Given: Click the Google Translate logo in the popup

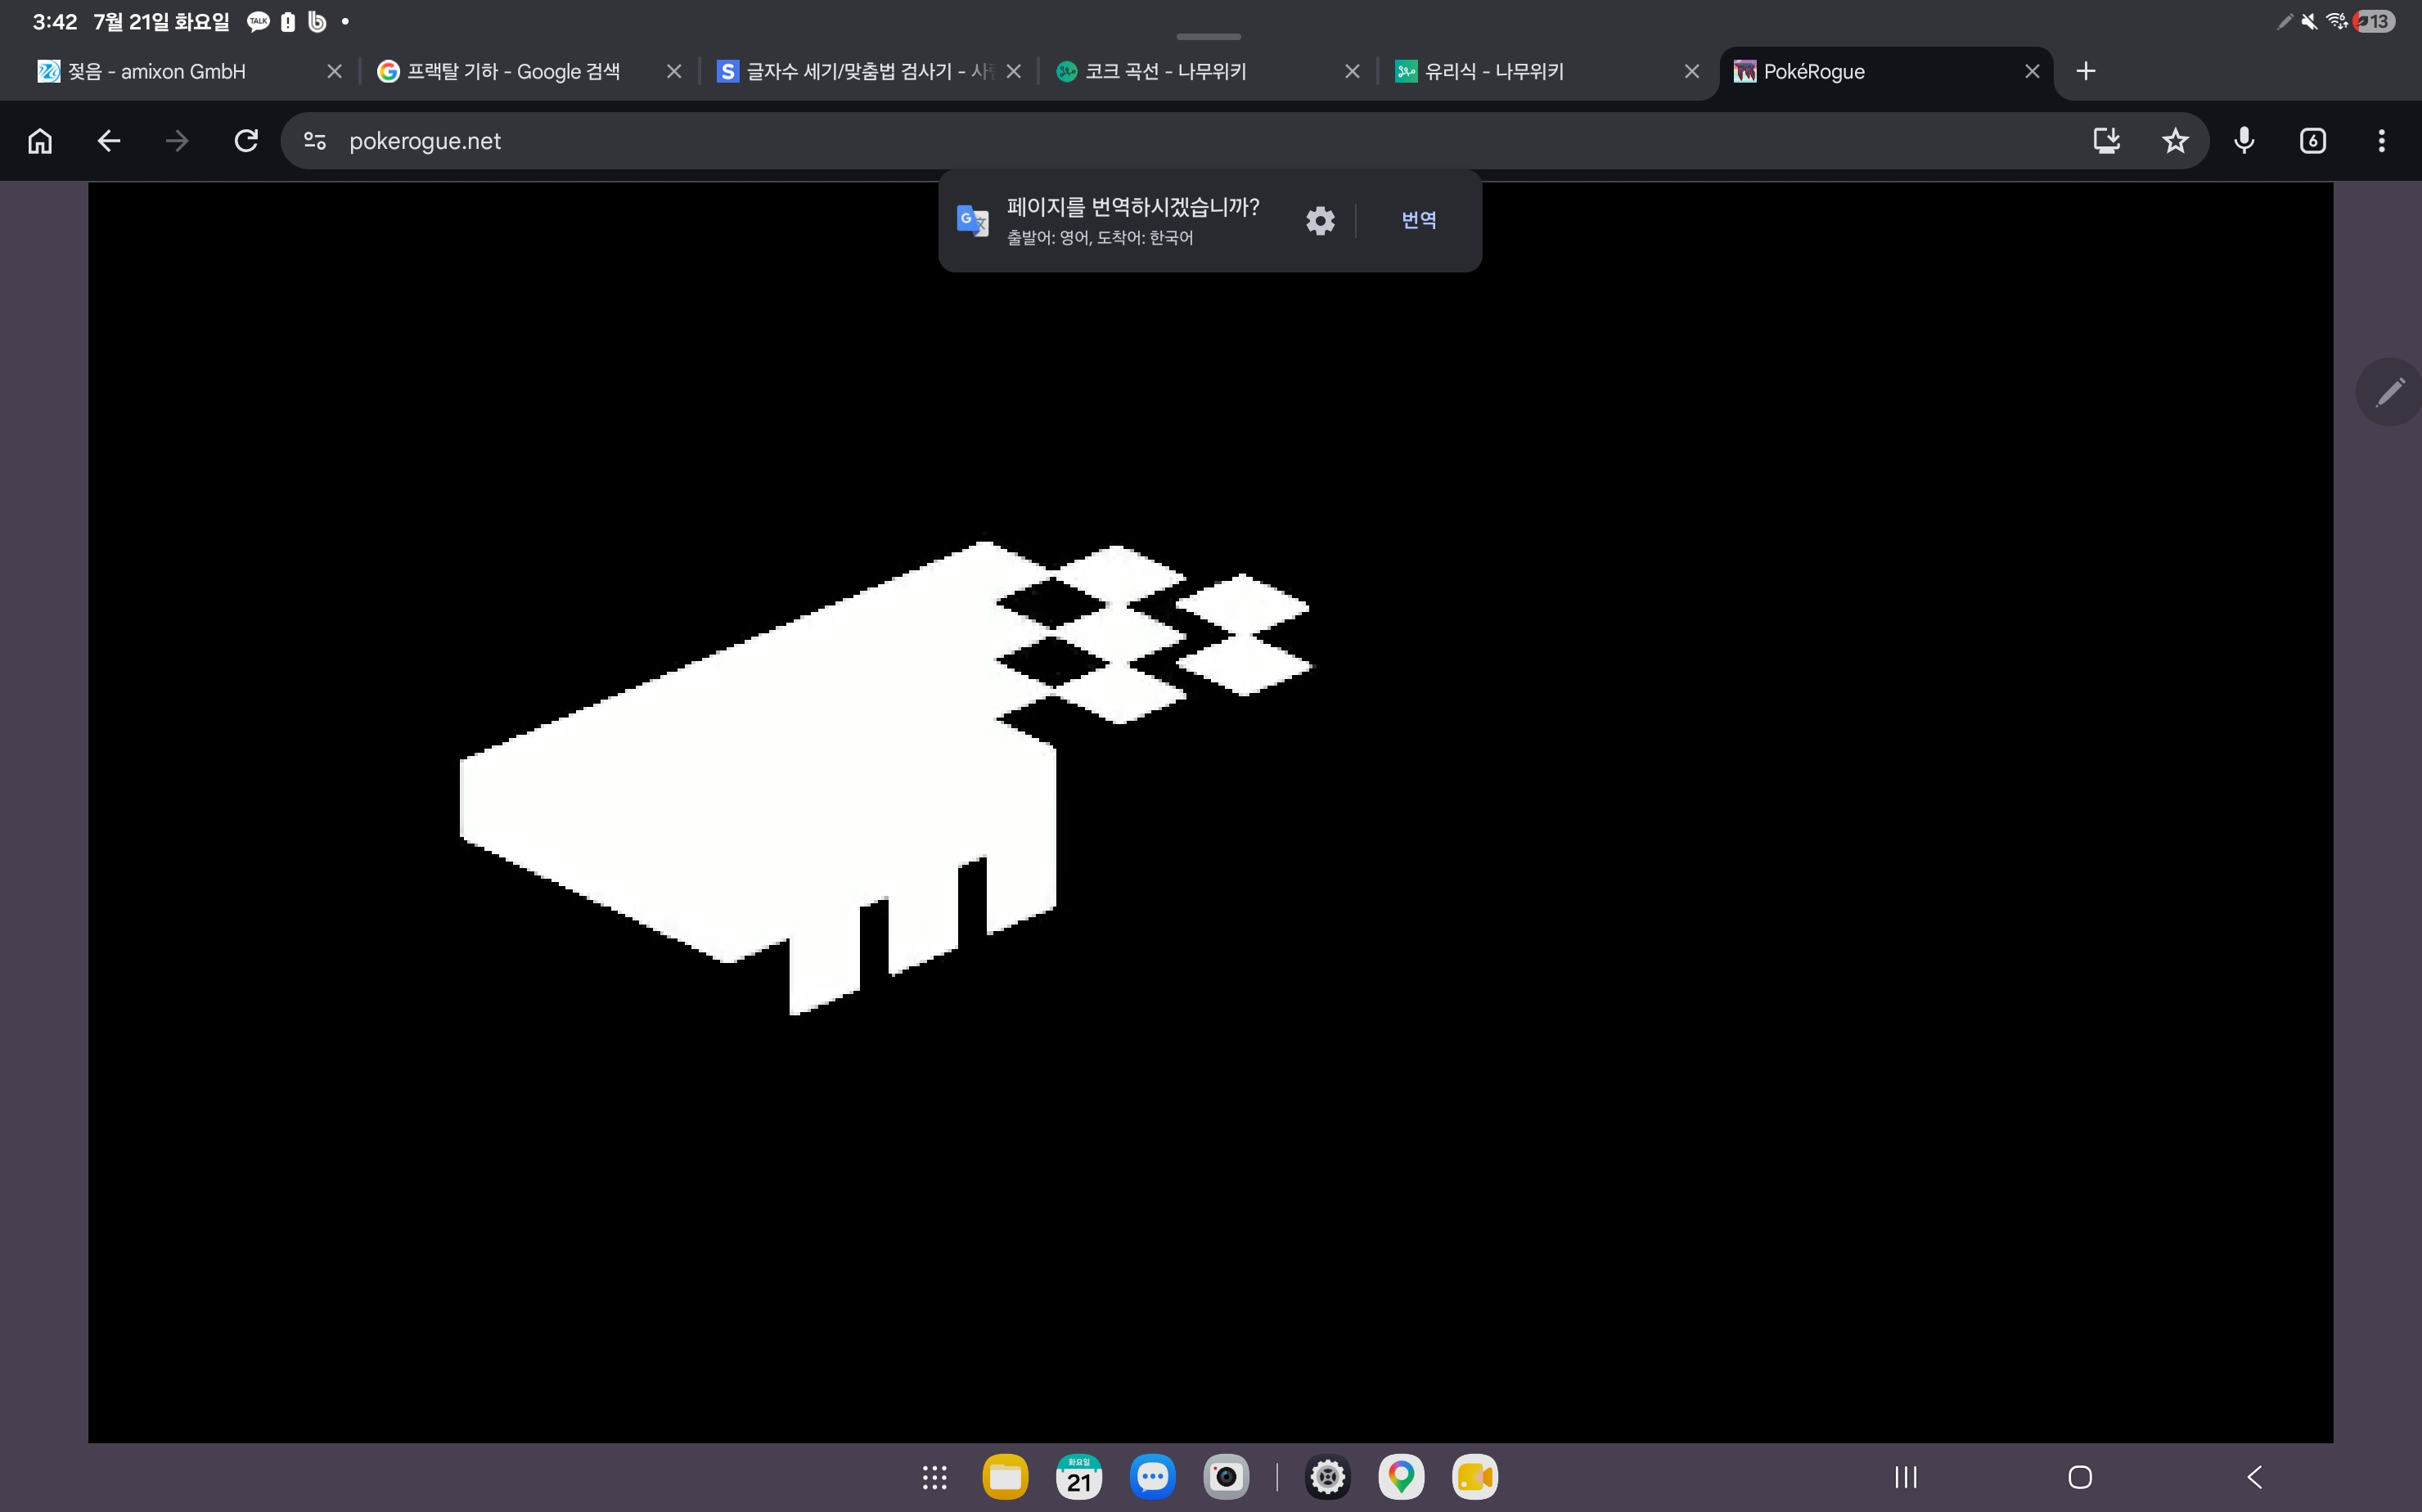Looking at the screenshot, I should (x=972, y=220).
